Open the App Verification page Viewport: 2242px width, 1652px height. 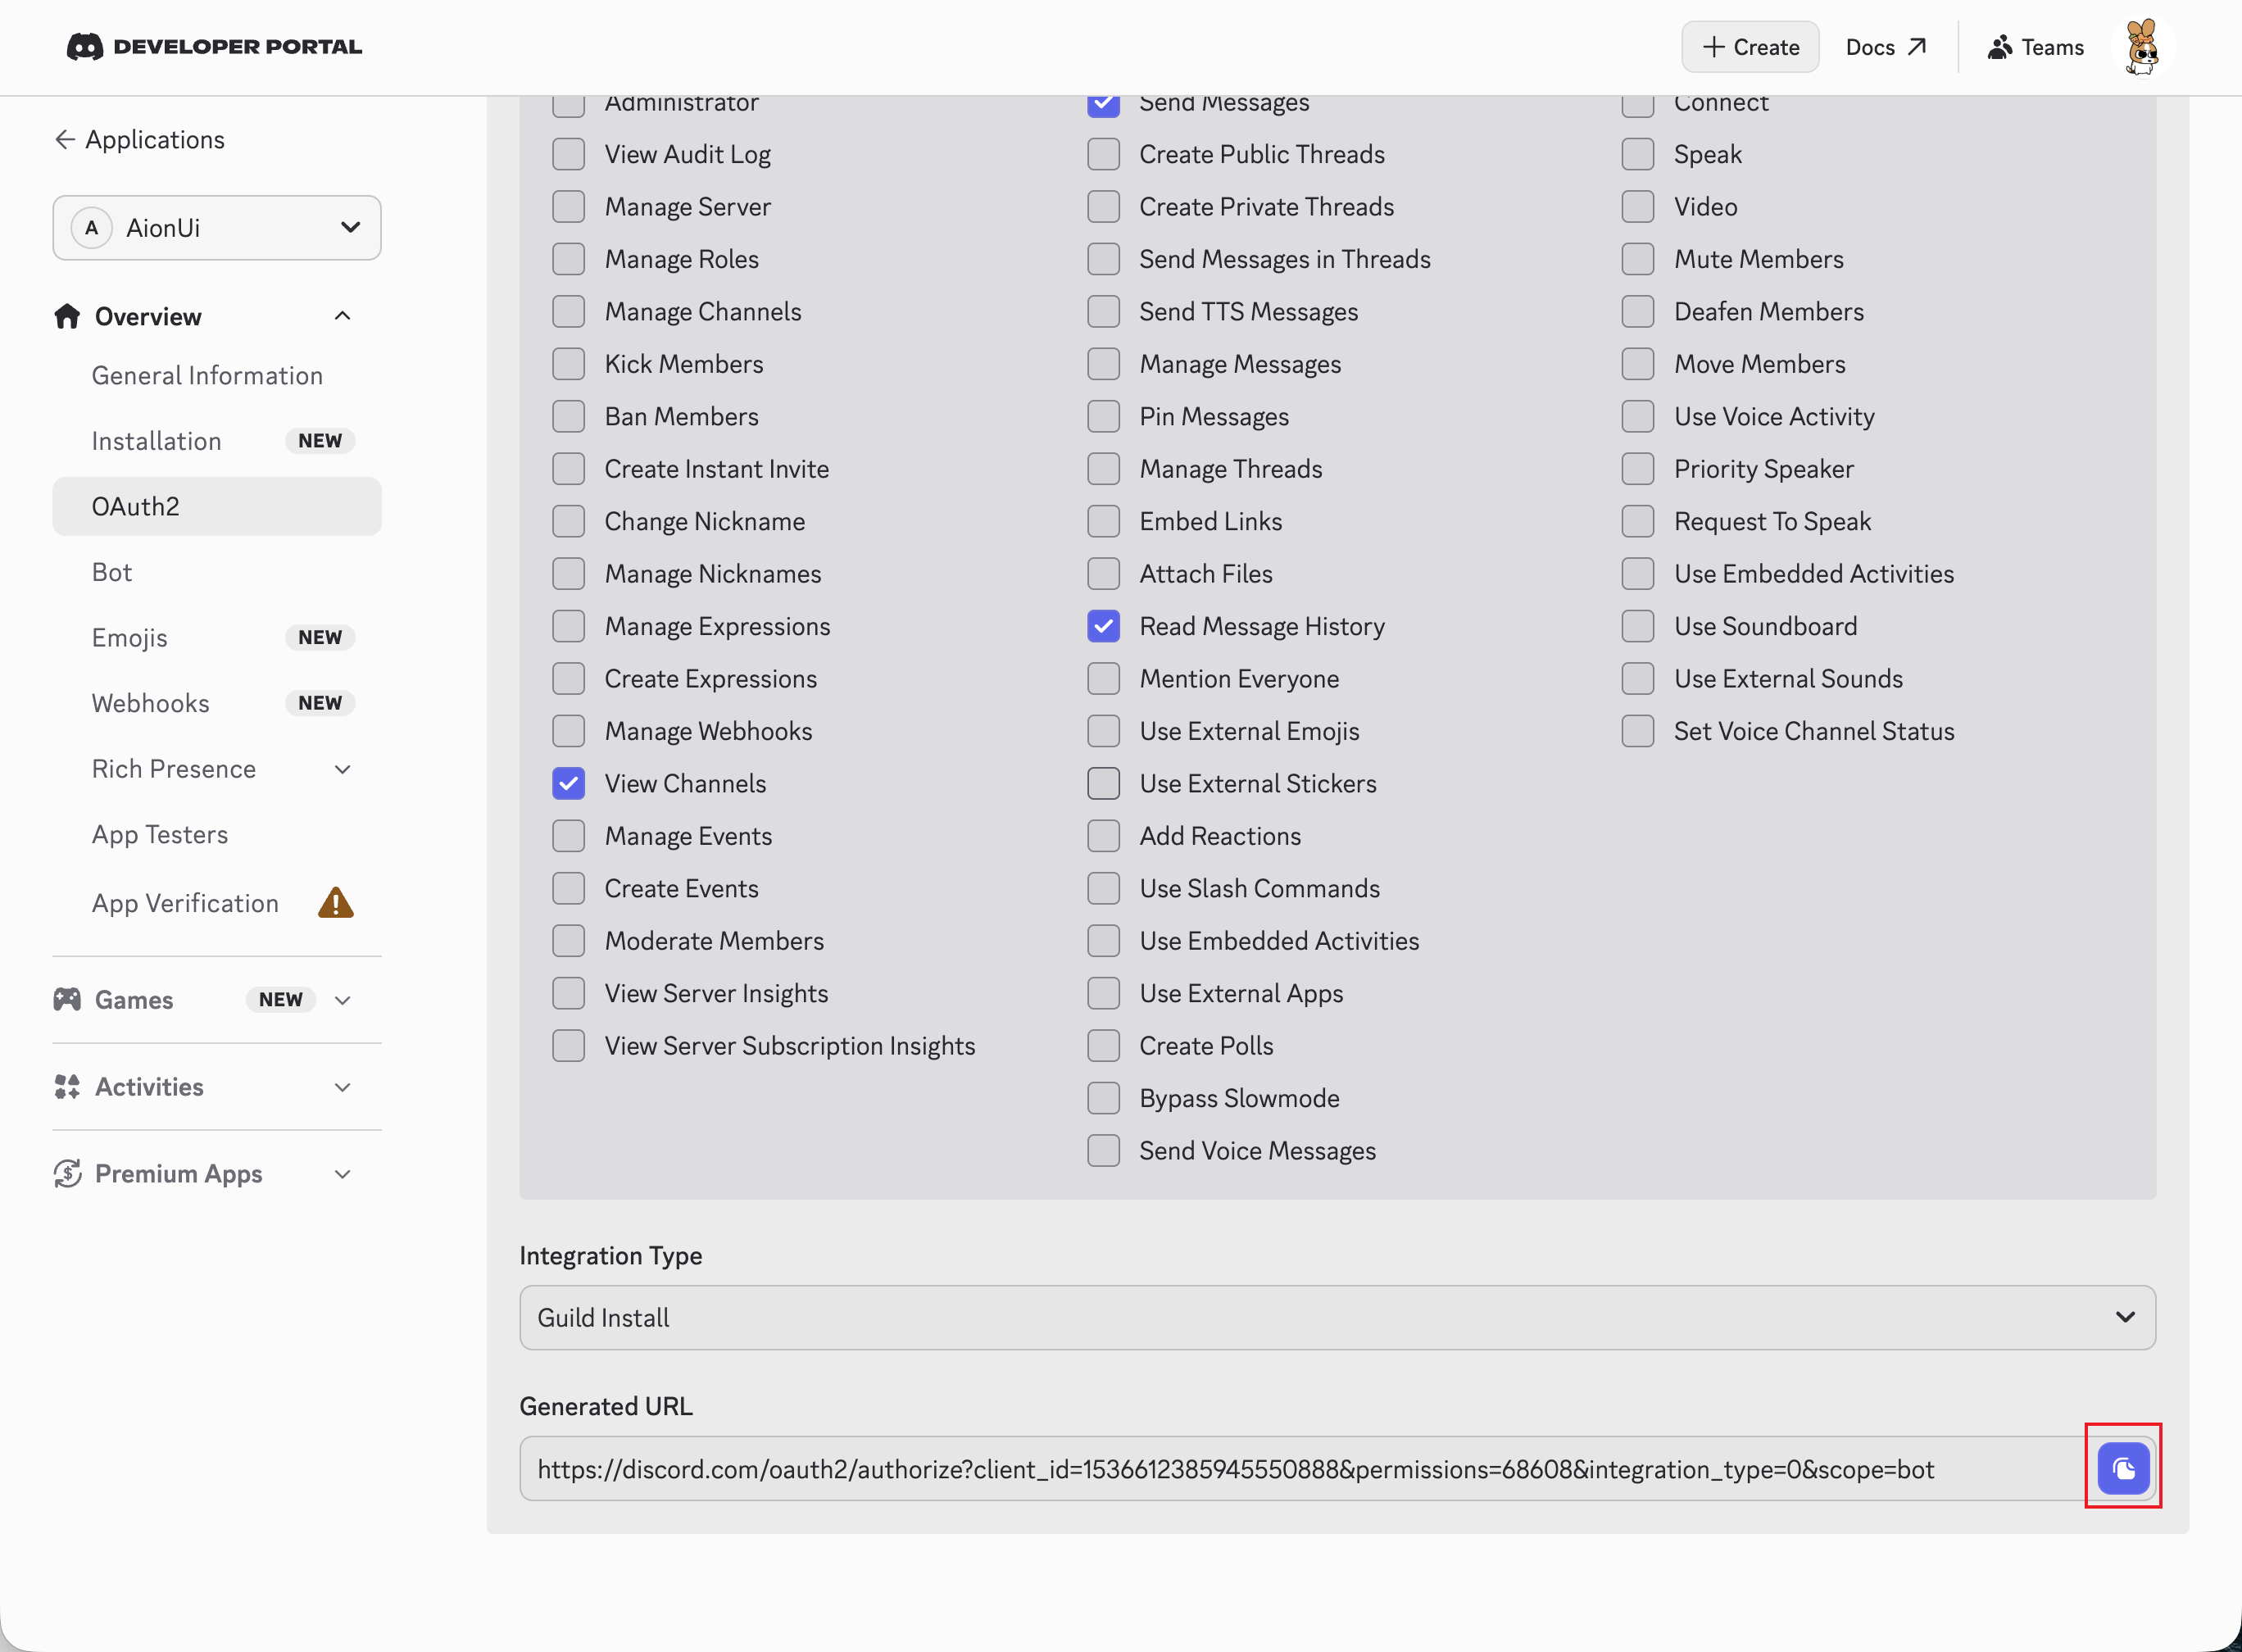185,903
